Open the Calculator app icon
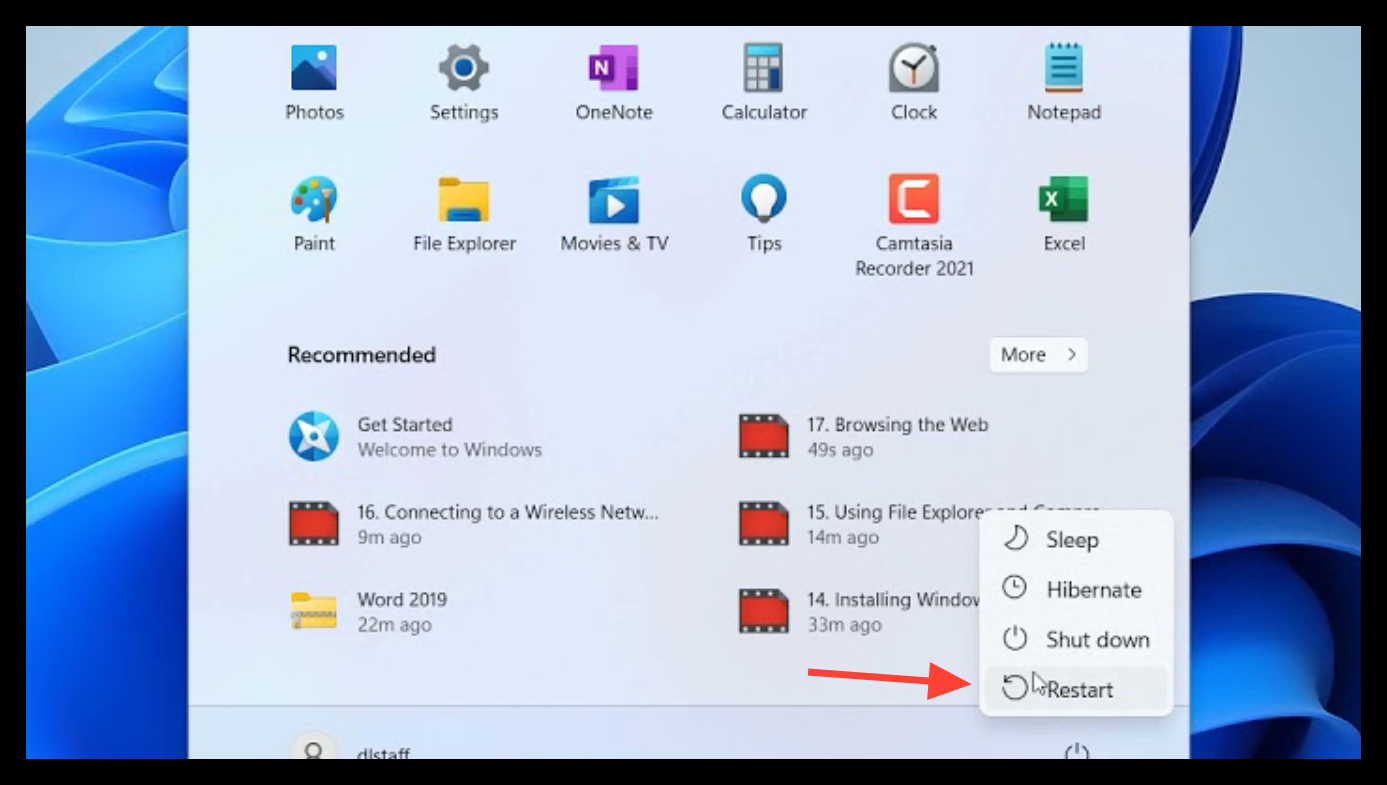The height and width of the screenshot is (785, 1387). 764,68
